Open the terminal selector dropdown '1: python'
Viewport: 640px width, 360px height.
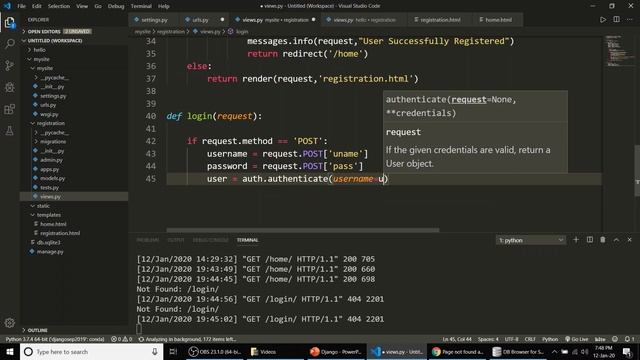coord(531,240)
